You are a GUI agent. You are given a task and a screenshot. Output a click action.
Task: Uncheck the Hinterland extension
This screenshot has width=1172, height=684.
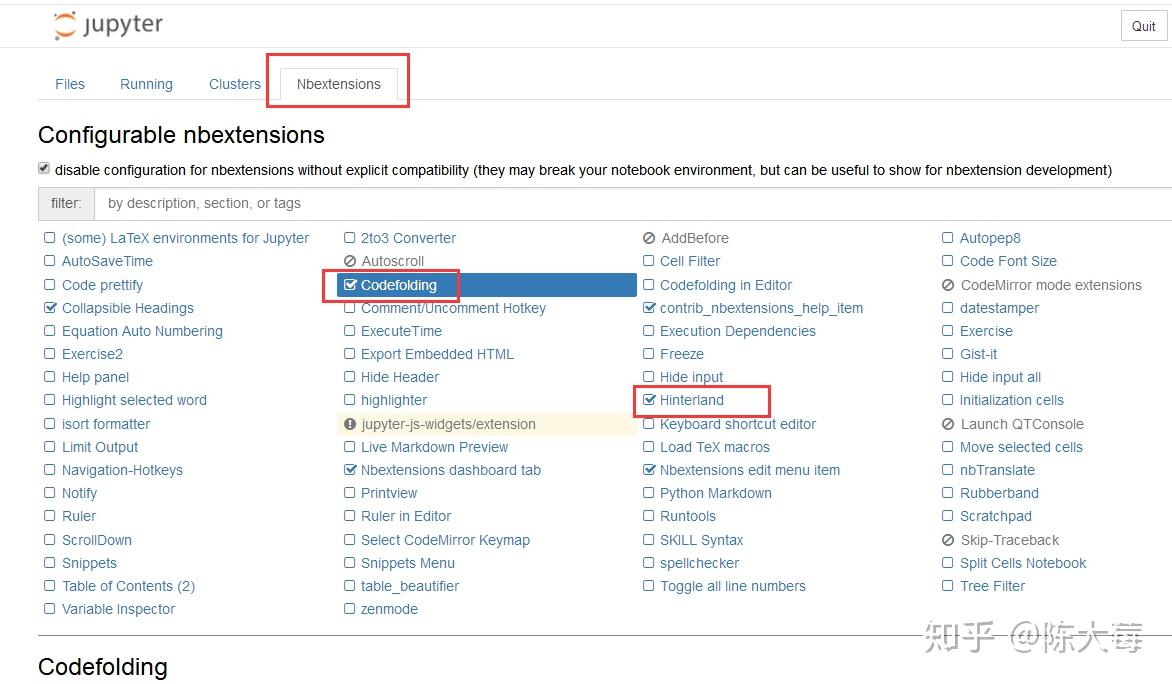[x=649, y=400]
